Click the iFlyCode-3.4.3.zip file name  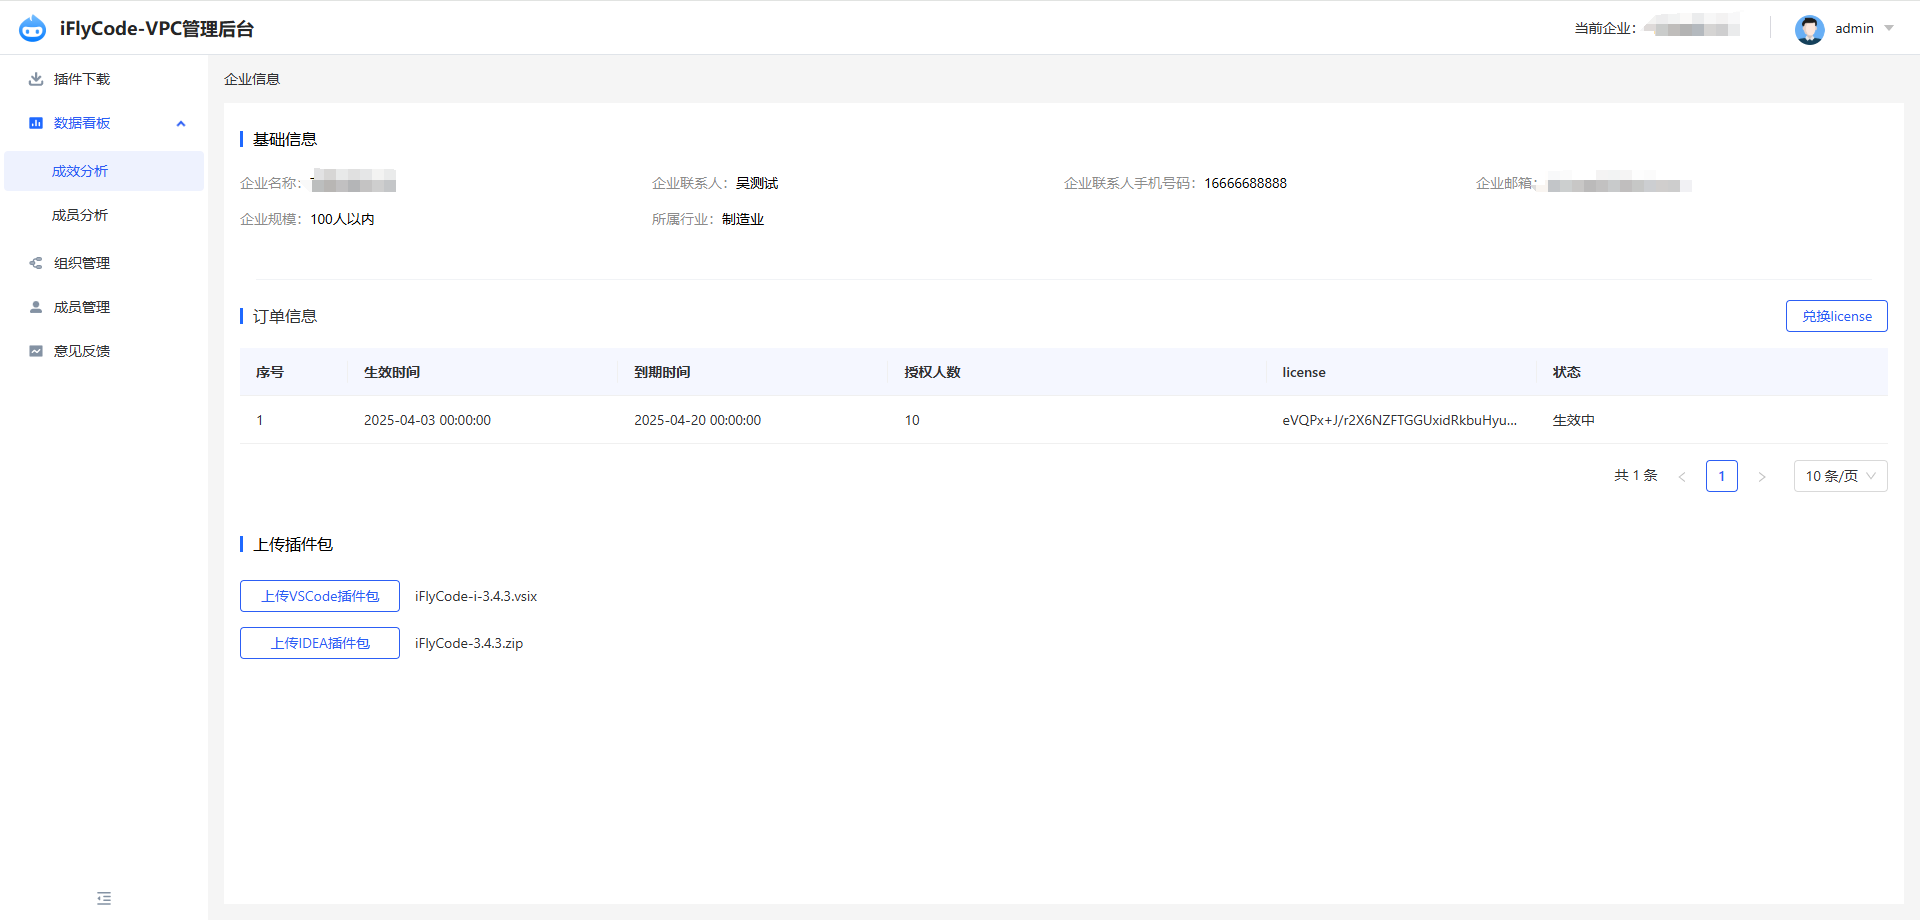click(469, 643)
